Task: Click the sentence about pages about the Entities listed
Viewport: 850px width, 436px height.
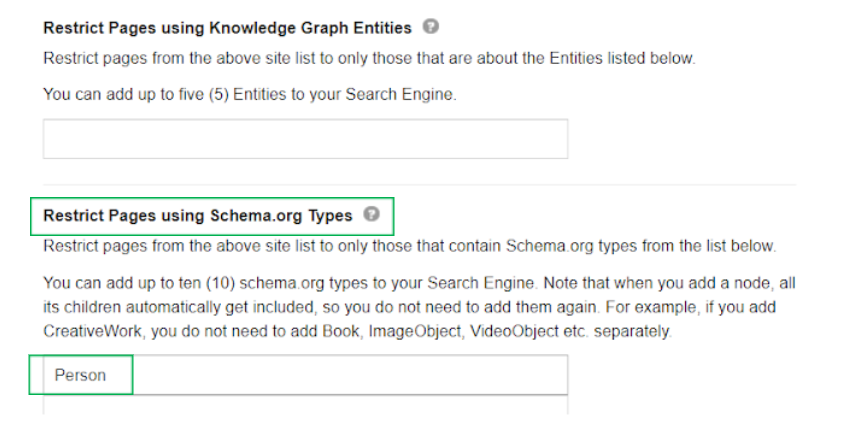Action: pos(369,58)
